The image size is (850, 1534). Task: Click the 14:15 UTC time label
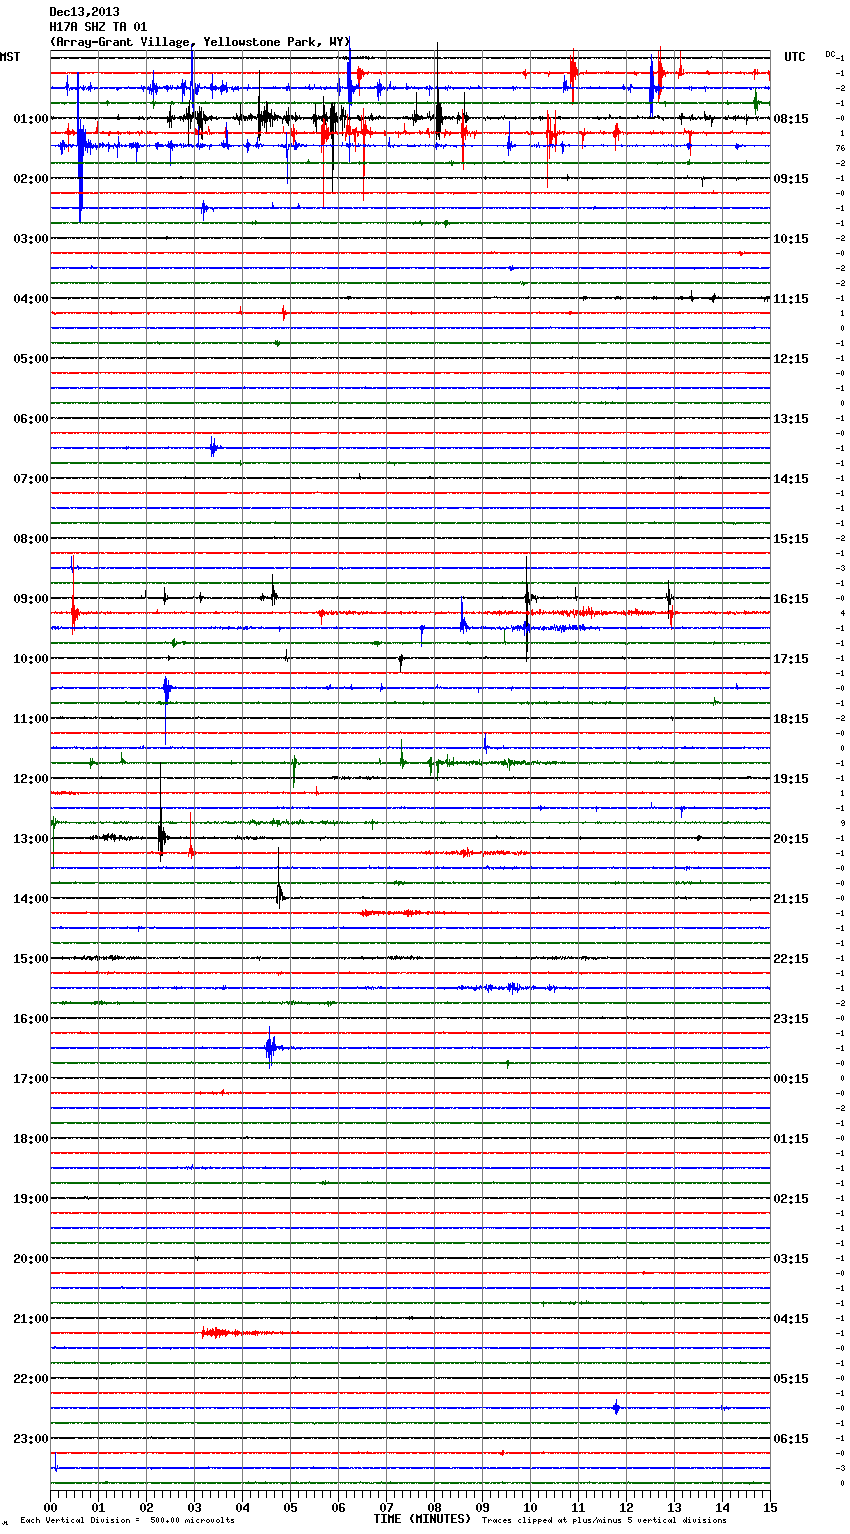(791, 479)
